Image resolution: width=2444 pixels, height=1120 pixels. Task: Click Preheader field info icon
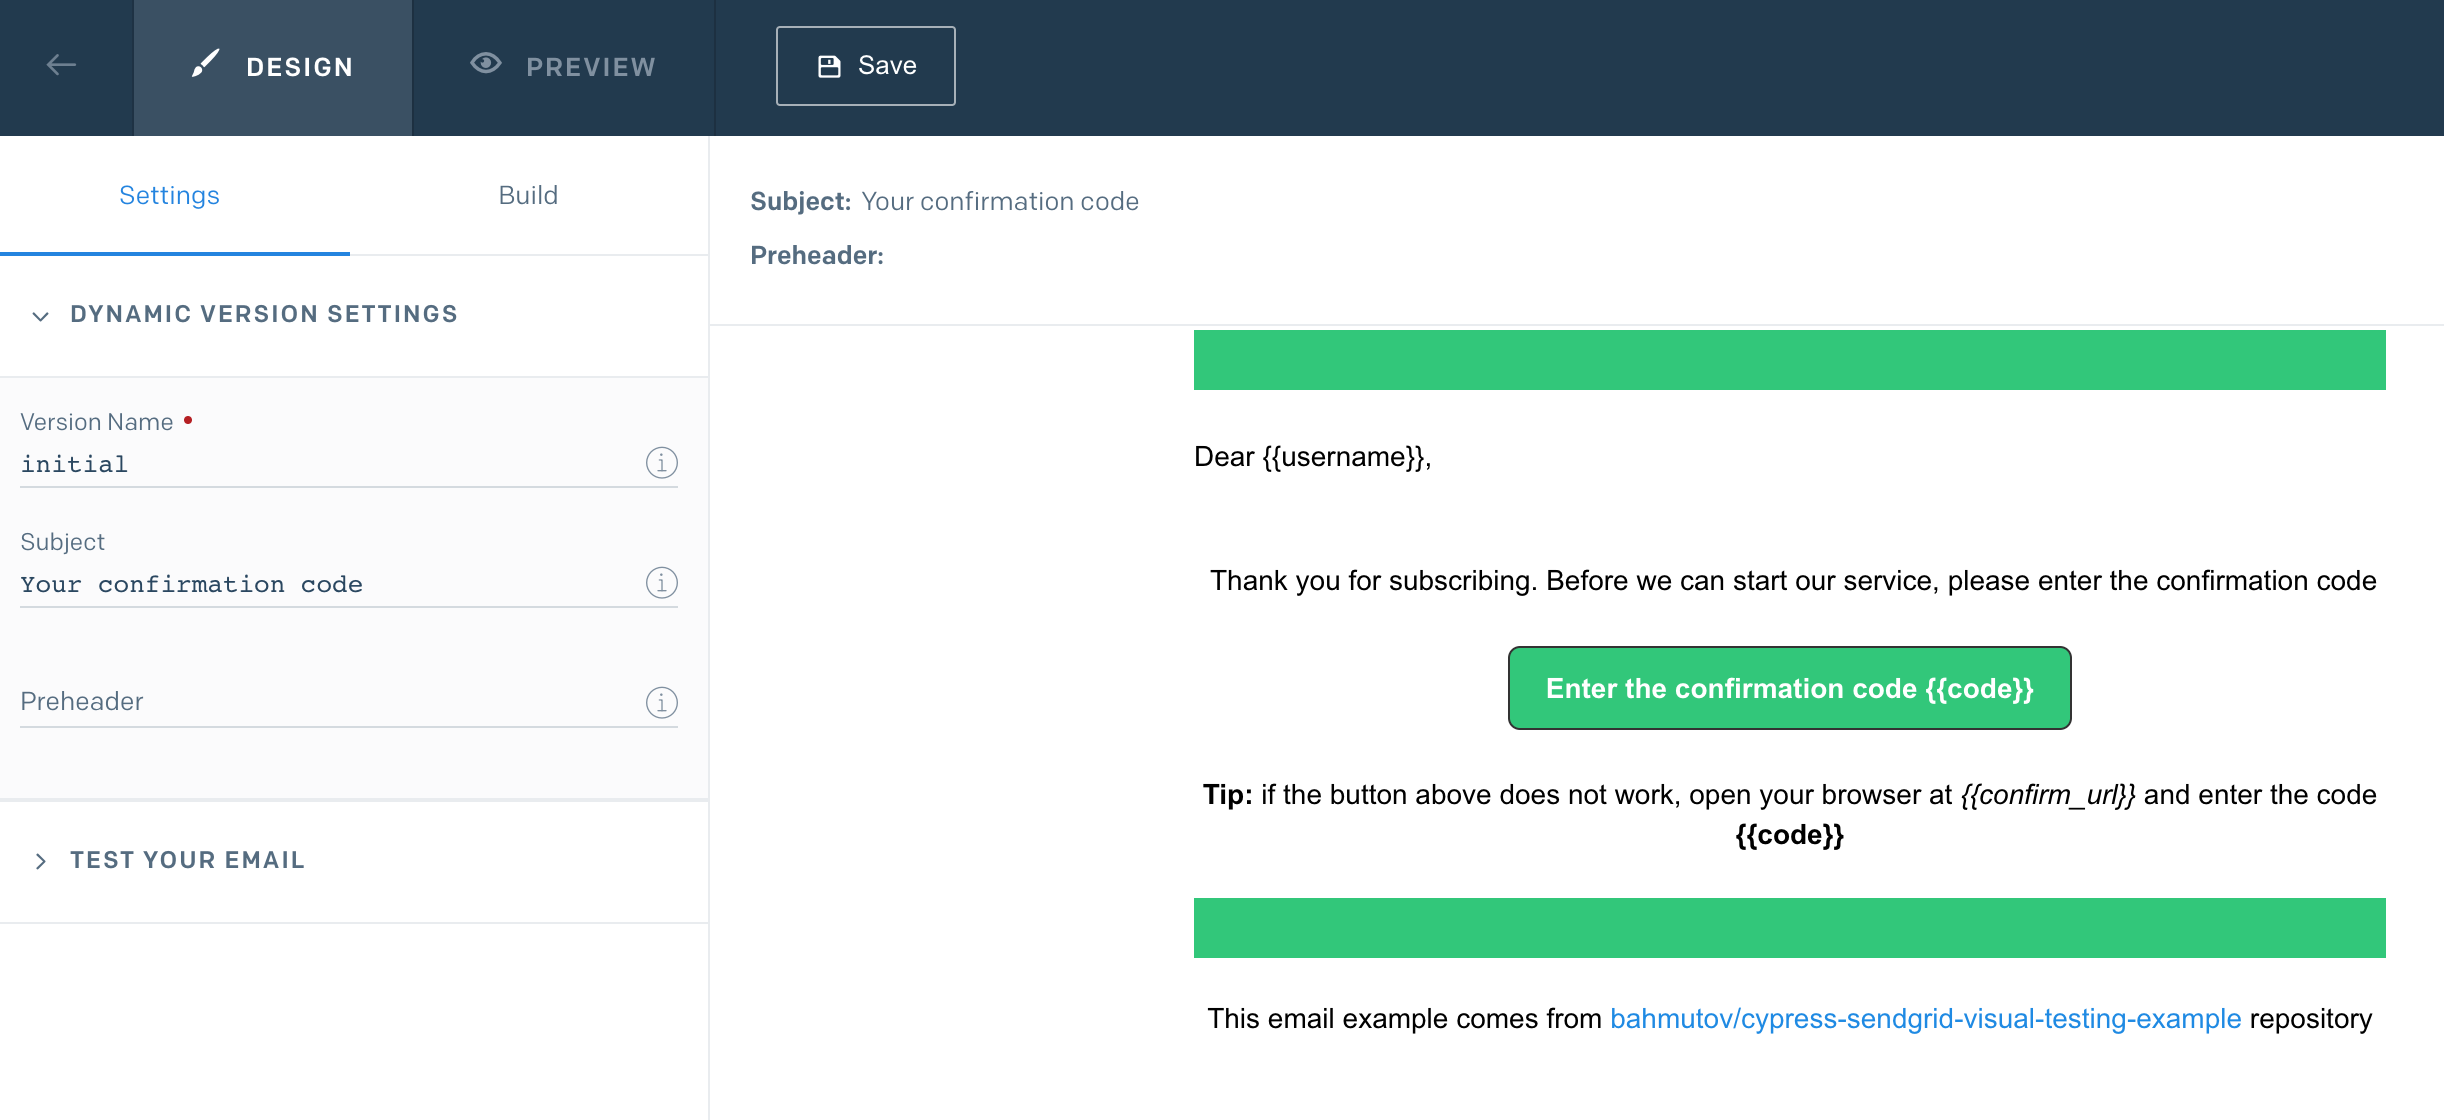pyautogui.click(x=661, y=703)
